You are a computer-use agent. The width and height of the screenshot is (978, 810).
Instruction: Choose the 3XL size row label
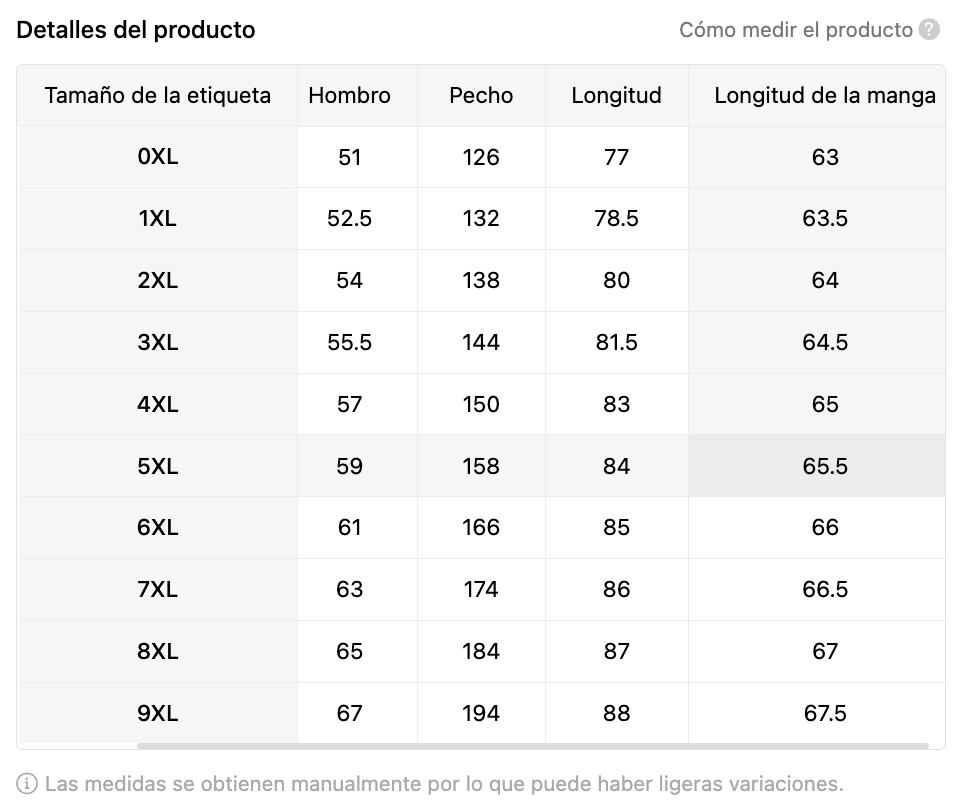tap(158, 343)
